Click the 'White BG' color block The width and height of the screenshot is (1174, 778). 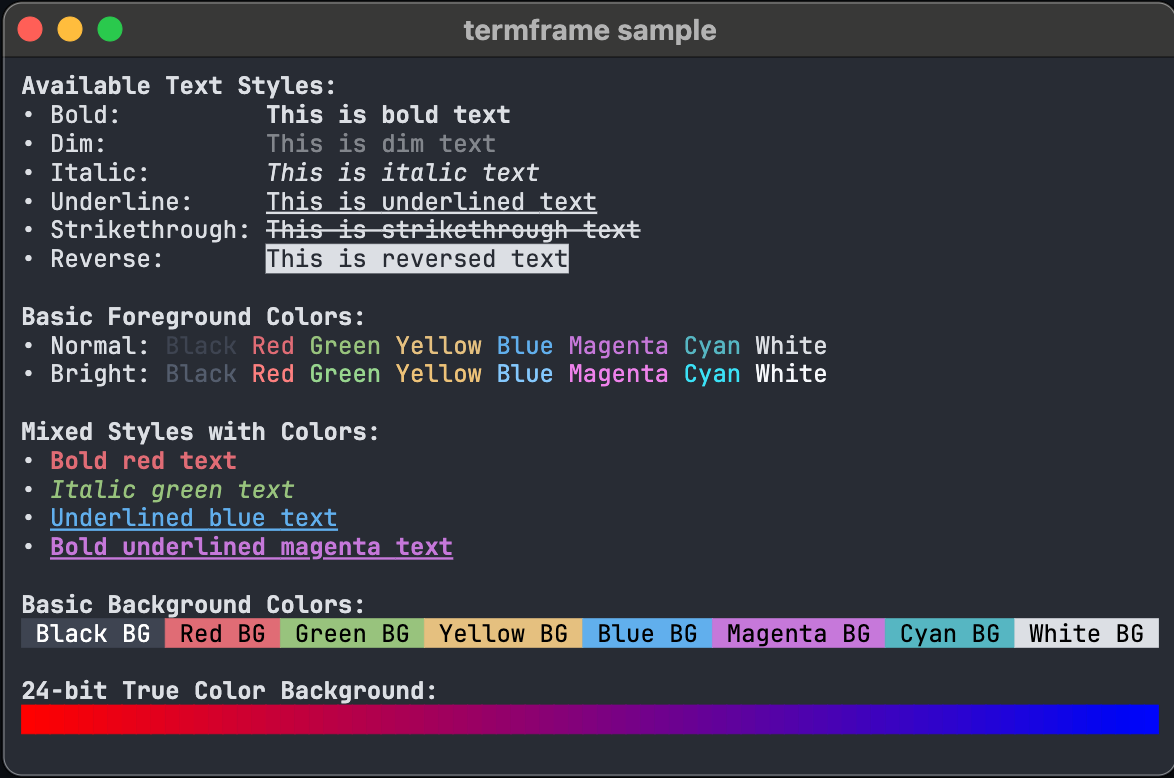point(1086,633)
